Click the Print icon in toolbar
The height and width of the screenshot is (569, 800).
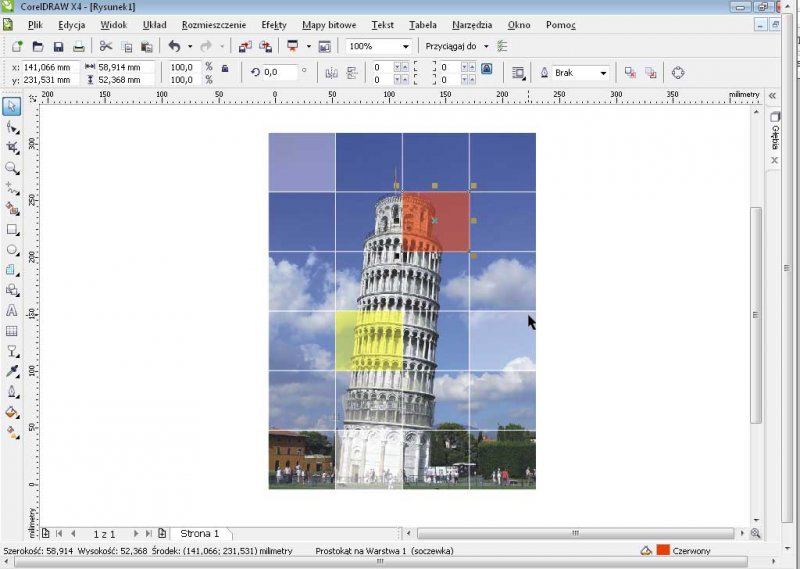pos(78,46)
